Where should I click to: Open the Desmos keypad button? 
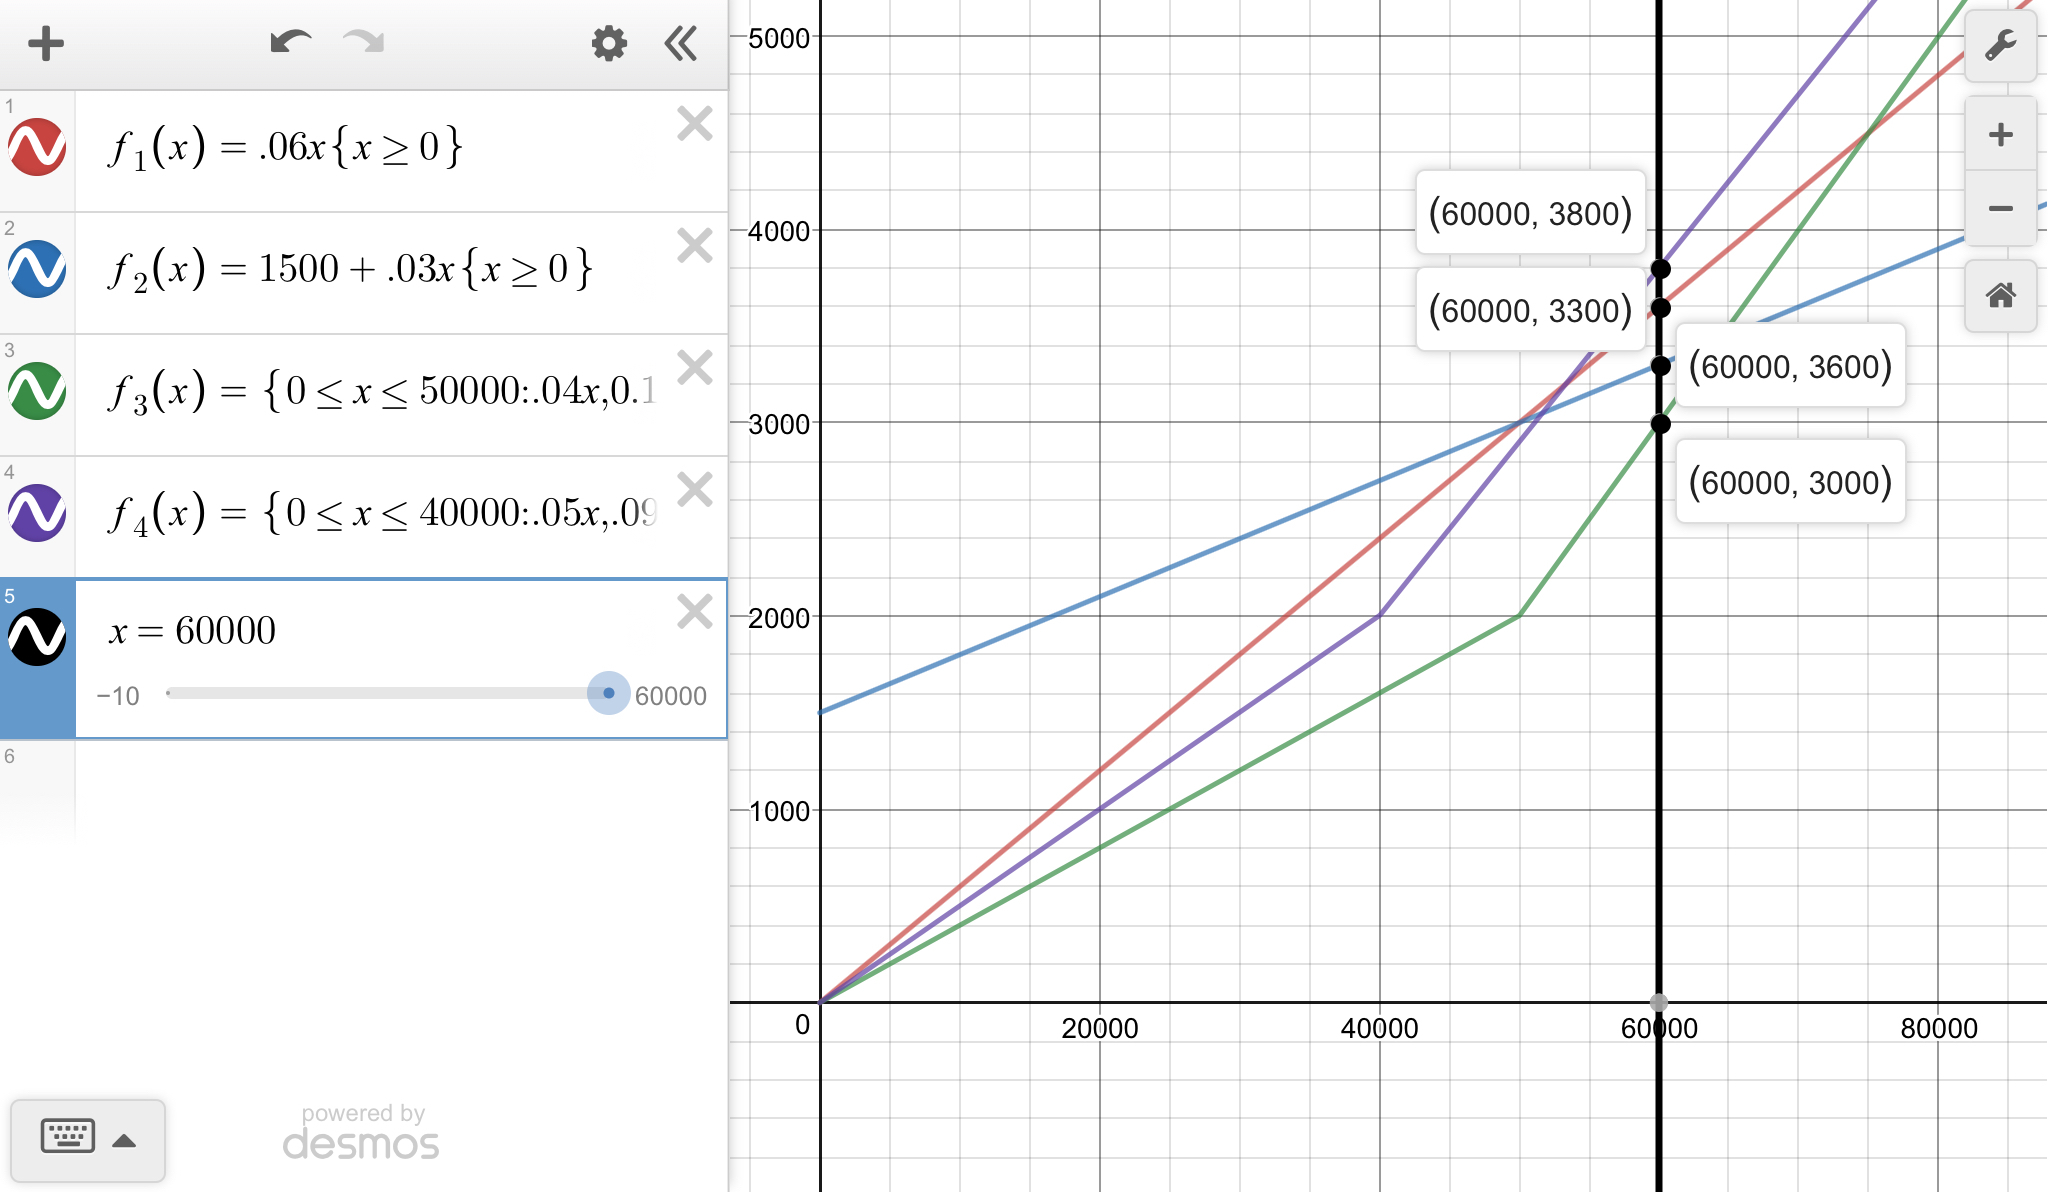point(68,1137)
